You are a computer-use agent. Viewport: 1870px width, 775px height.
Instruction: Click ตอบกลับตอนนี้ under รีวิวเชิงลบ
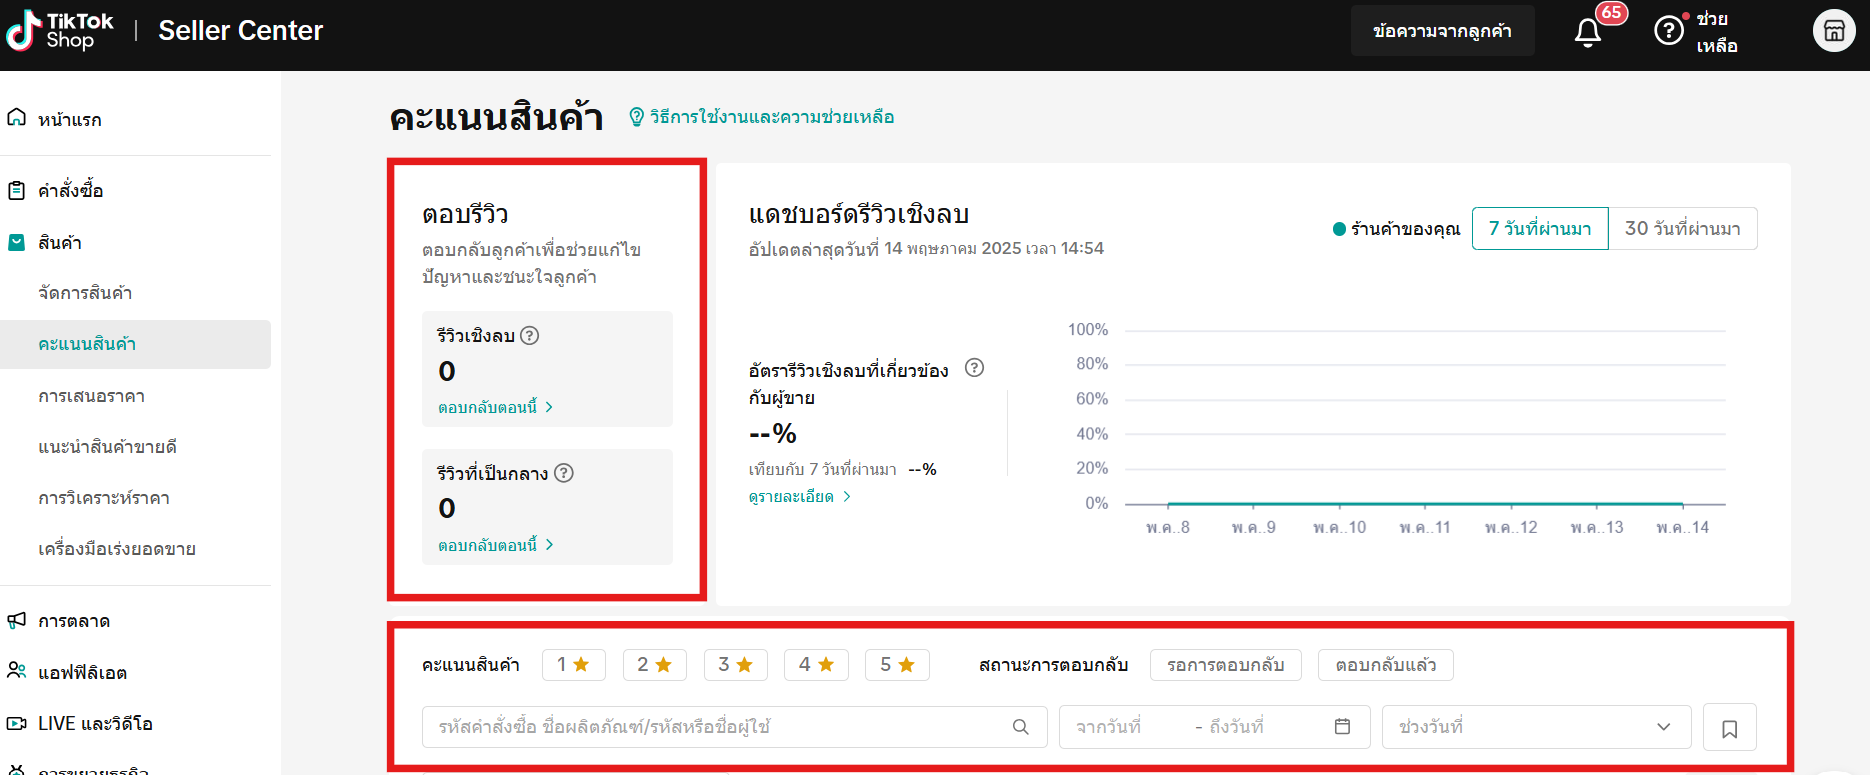tap(495, 407)
